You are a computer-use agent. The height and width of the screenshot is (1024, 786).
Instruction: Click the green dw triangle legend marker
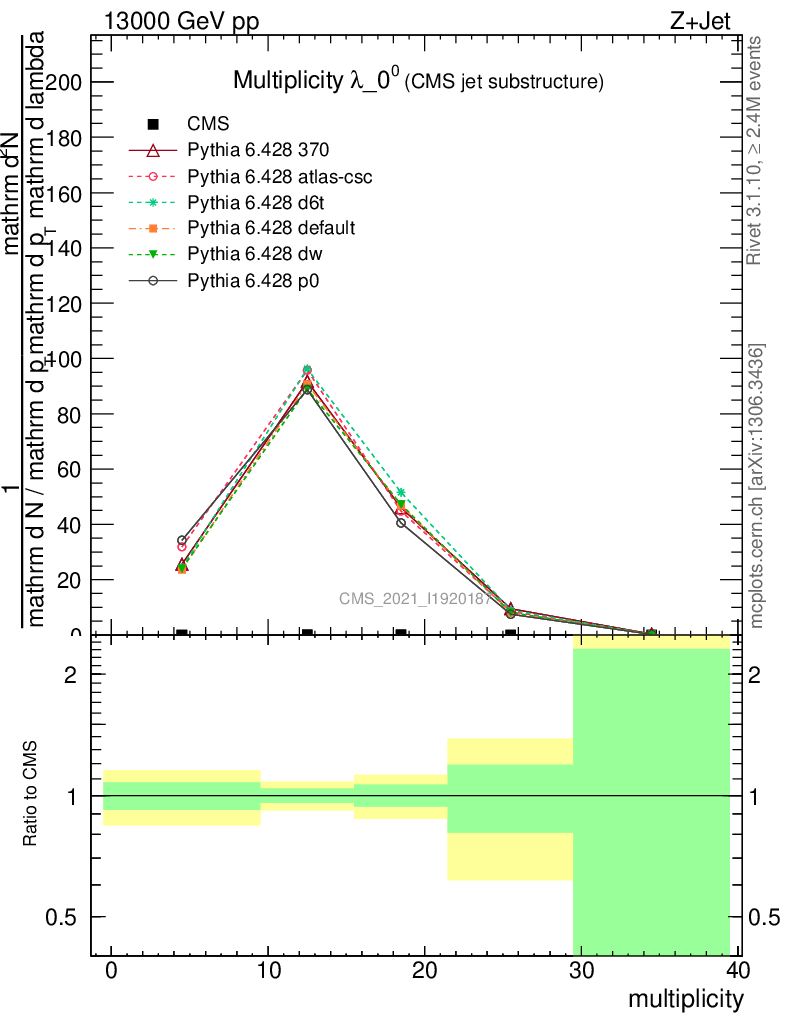[153, 255]
